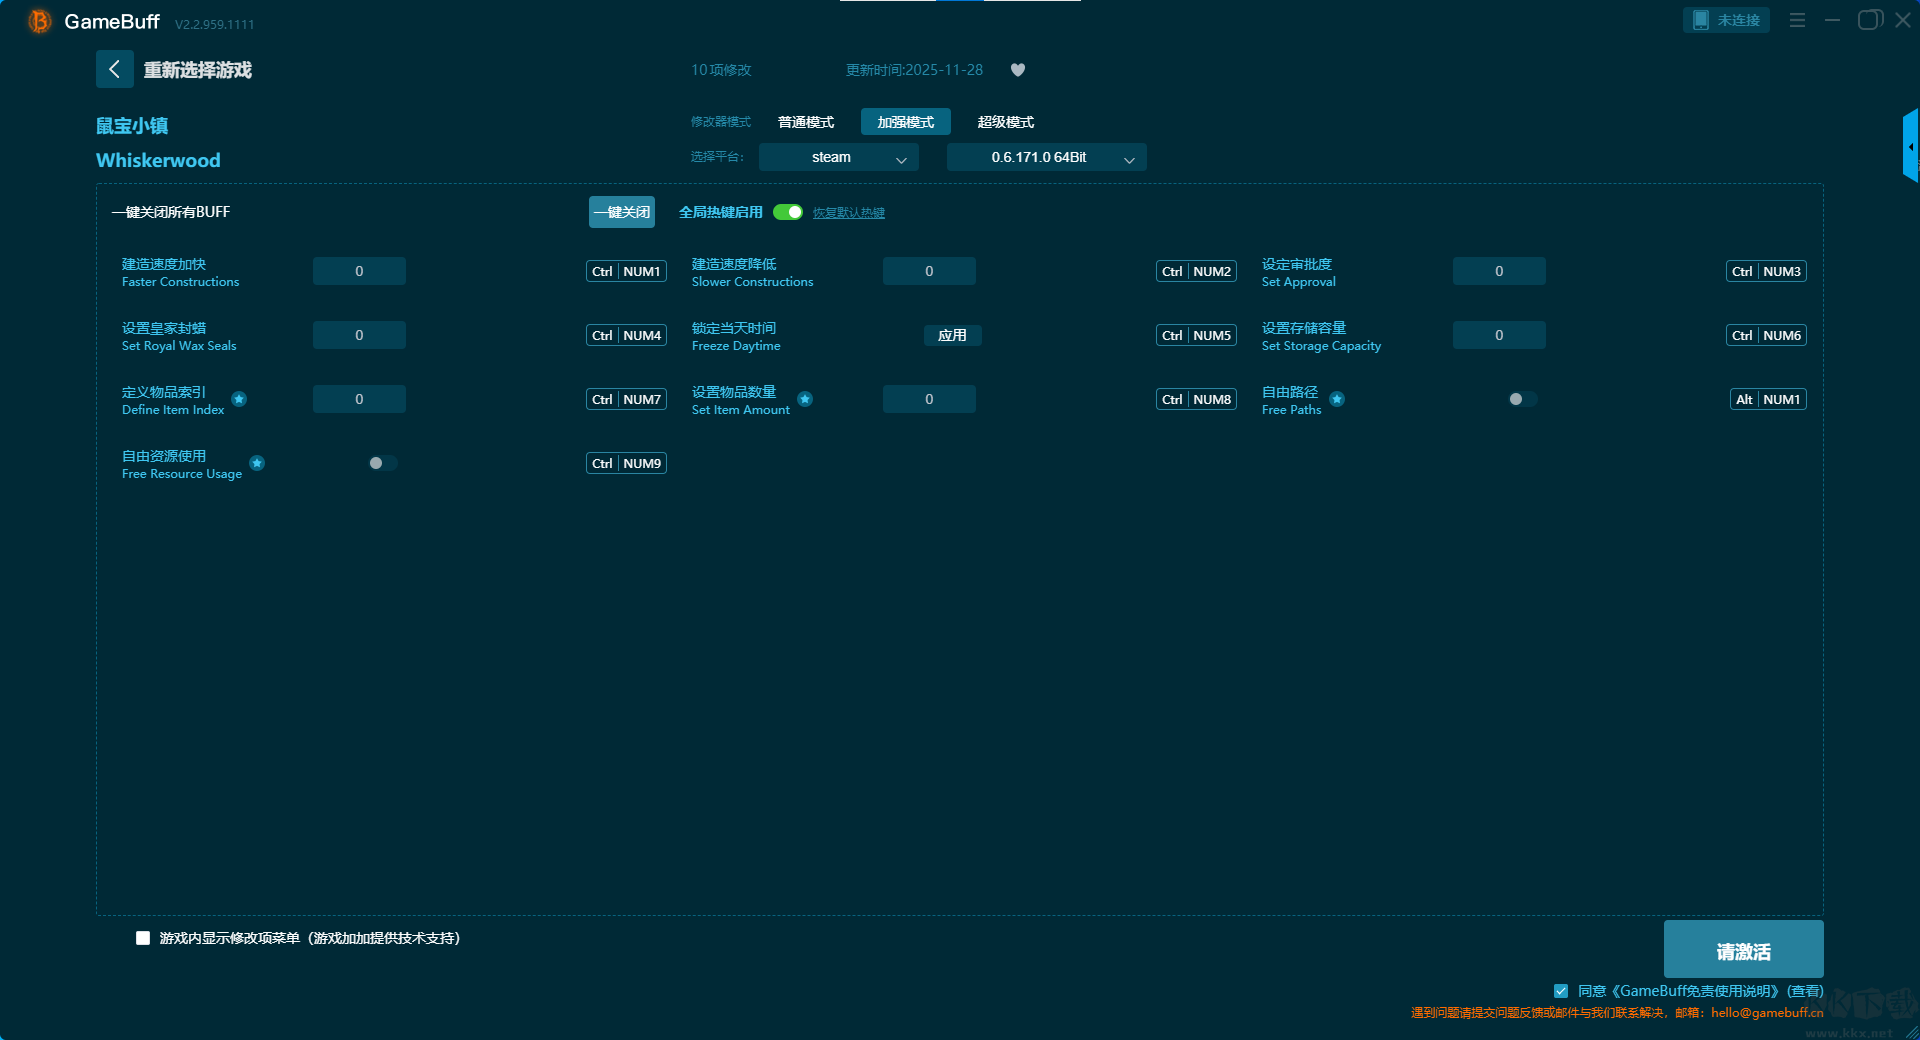
Task: Switch to 普通模式 trainer mode
Action: click(x=805, y=122)
